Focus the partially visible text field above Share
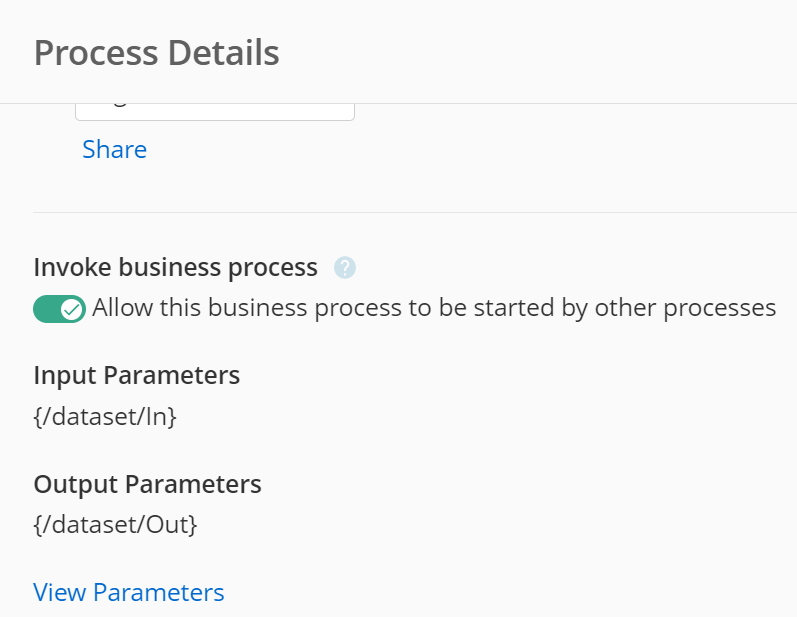 click(215, 112)
